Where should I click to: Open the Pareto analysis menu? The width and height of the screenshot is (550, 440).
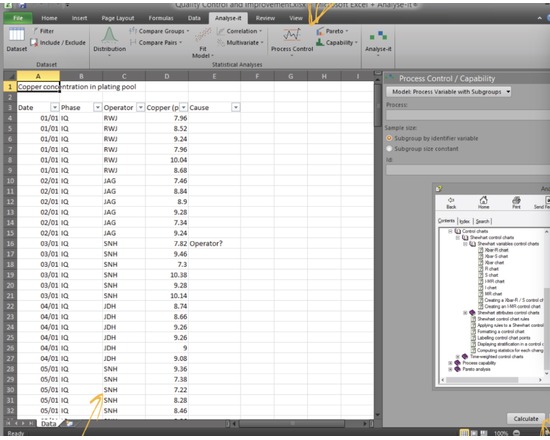(332, 31)
